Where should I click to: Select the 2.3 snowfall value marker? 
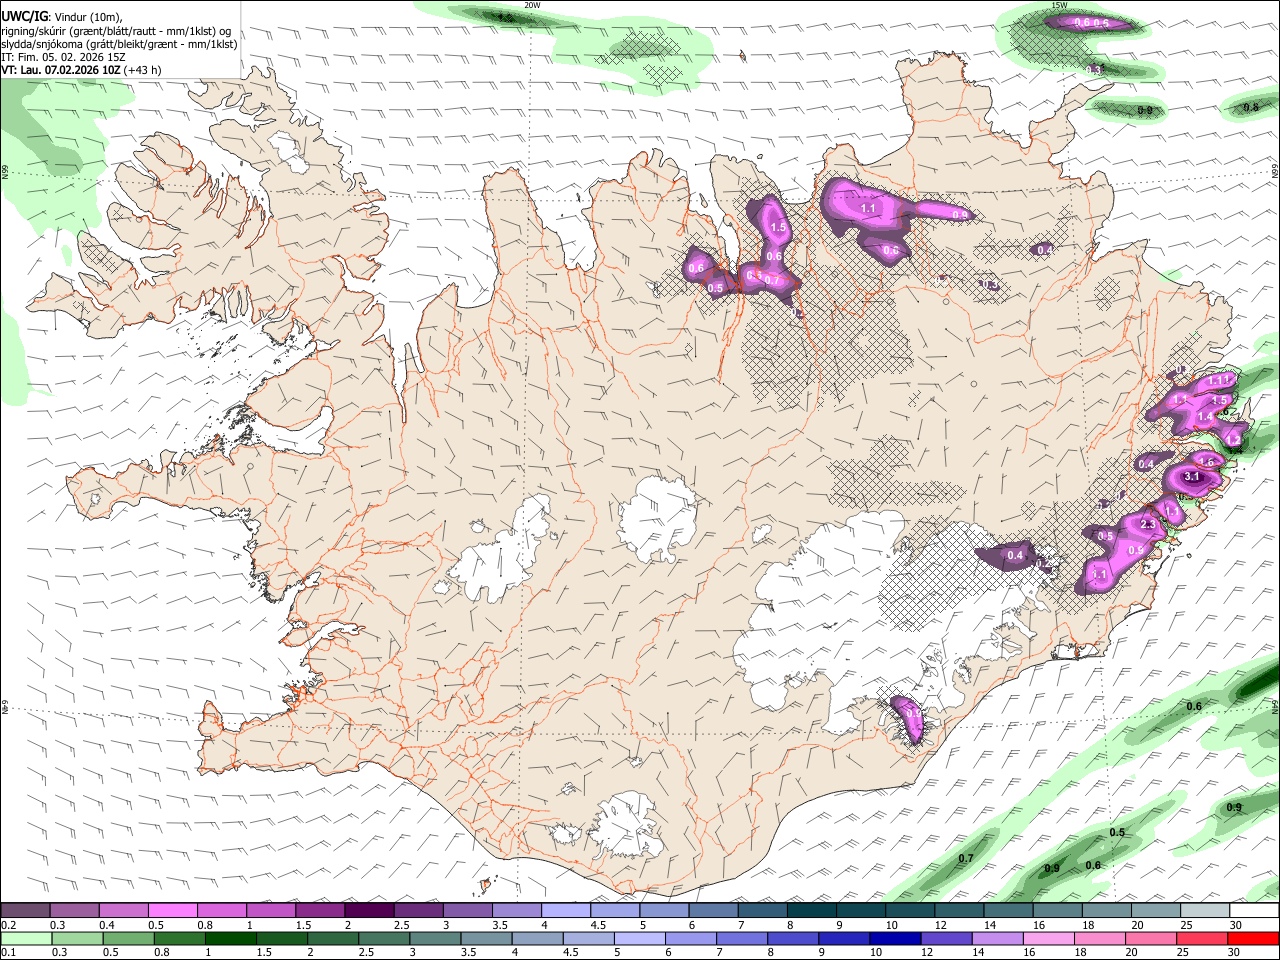click(1148, 525)
